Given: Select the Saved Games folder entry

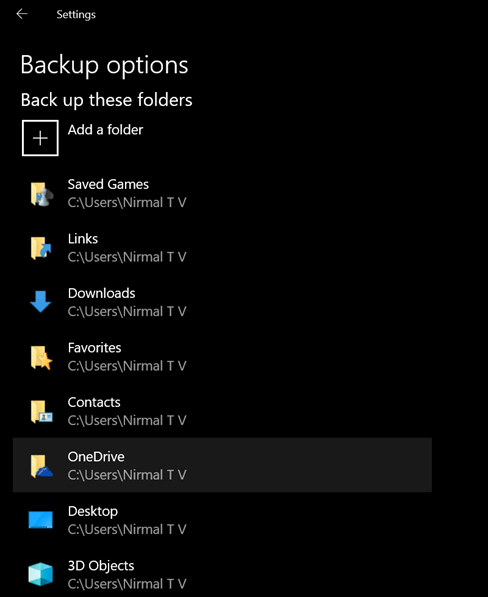Looking at the screenshot, I should [x=222, y=193].
